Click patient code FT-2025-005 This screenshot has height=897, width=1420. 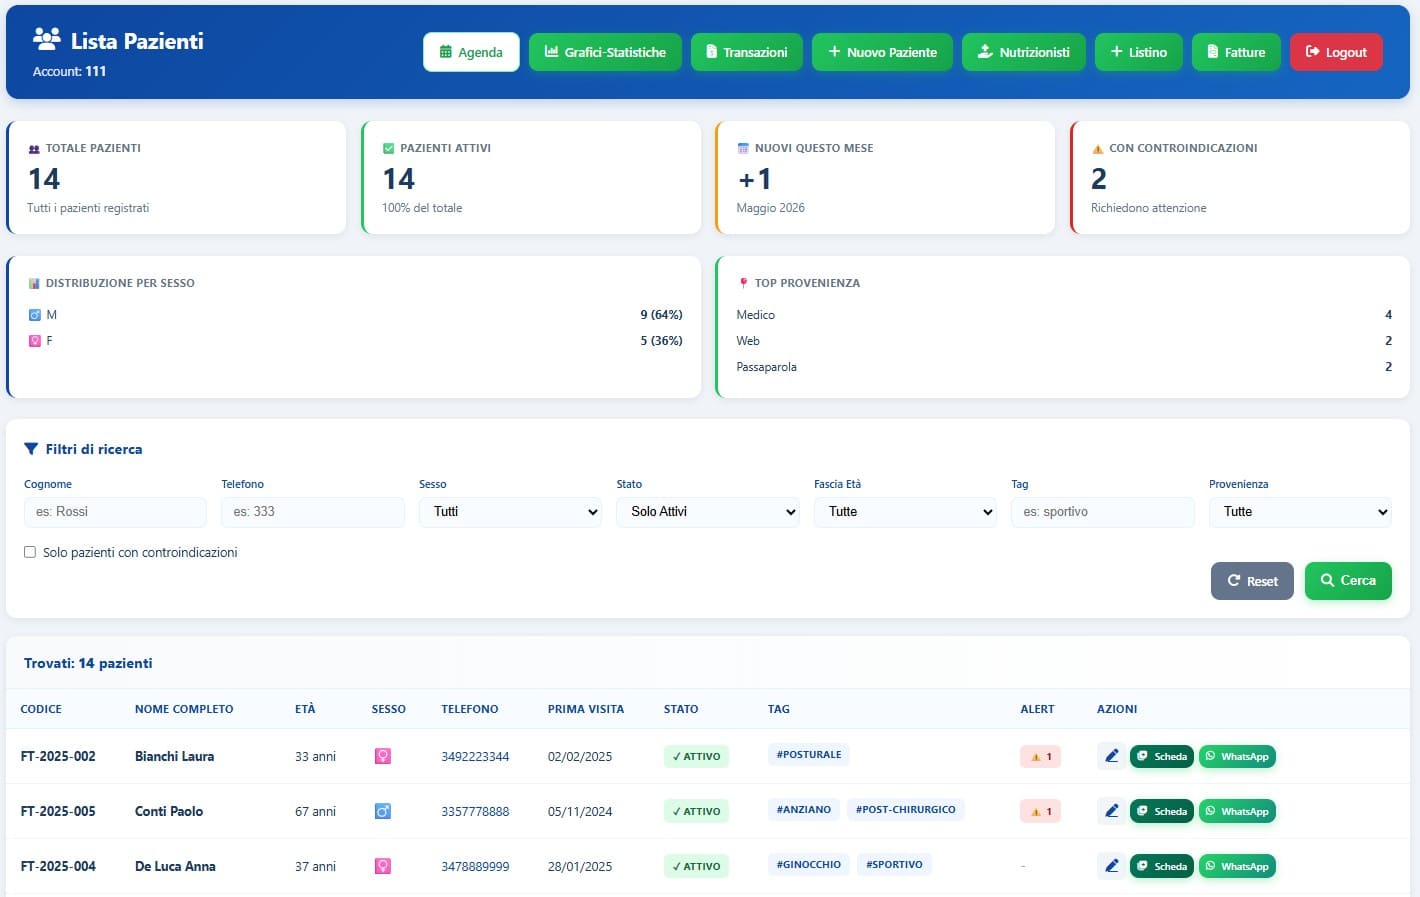tap(58, 812)
